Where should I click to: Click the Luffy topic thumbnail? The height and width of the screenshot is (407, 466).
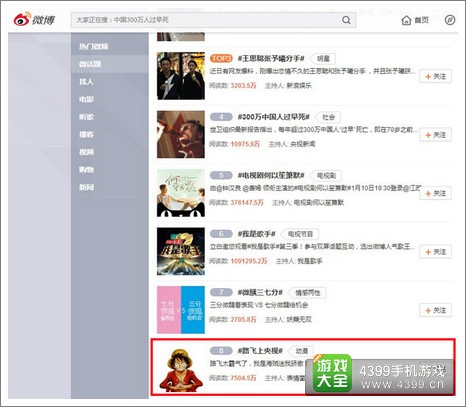click(x=181, y=369)
